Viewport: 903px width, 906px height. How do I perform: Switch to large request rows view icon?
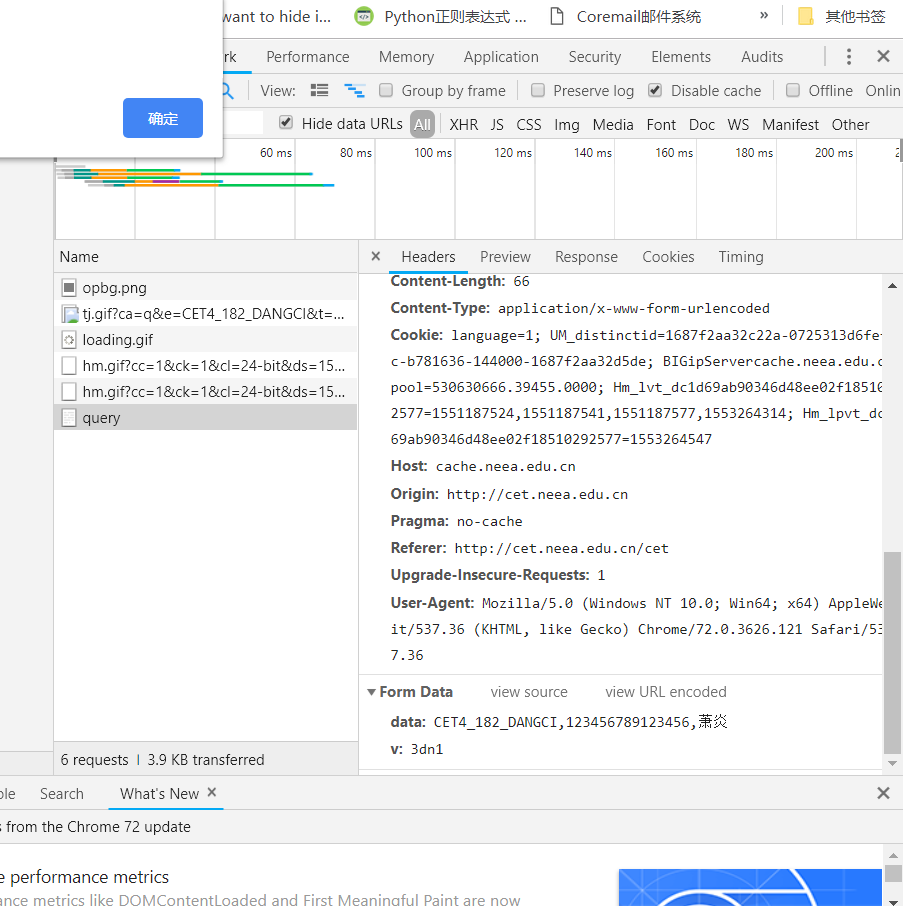tap(319, 91)
